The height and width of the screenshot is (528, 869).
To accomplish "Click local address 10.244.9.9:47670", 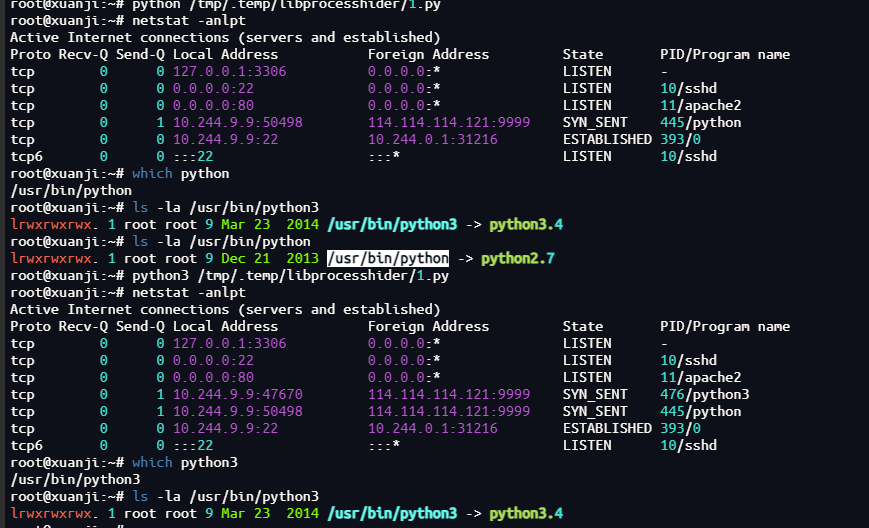I will [238, 394].
